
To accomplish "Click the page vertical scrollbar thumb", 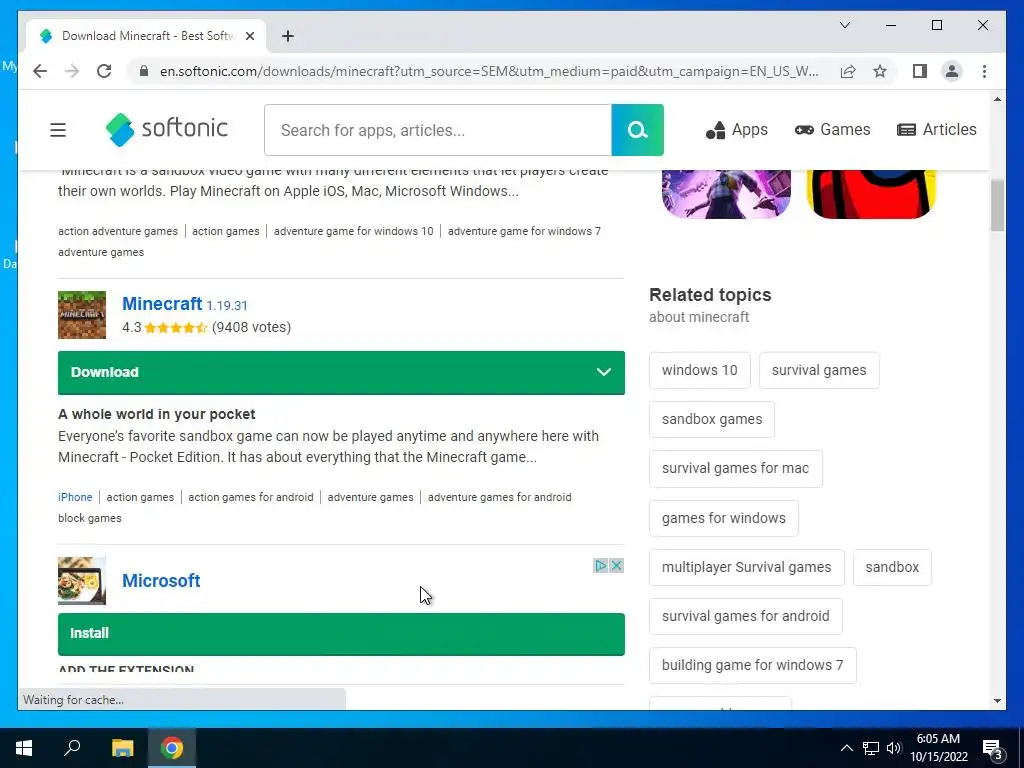I will [x=997, y=206].
